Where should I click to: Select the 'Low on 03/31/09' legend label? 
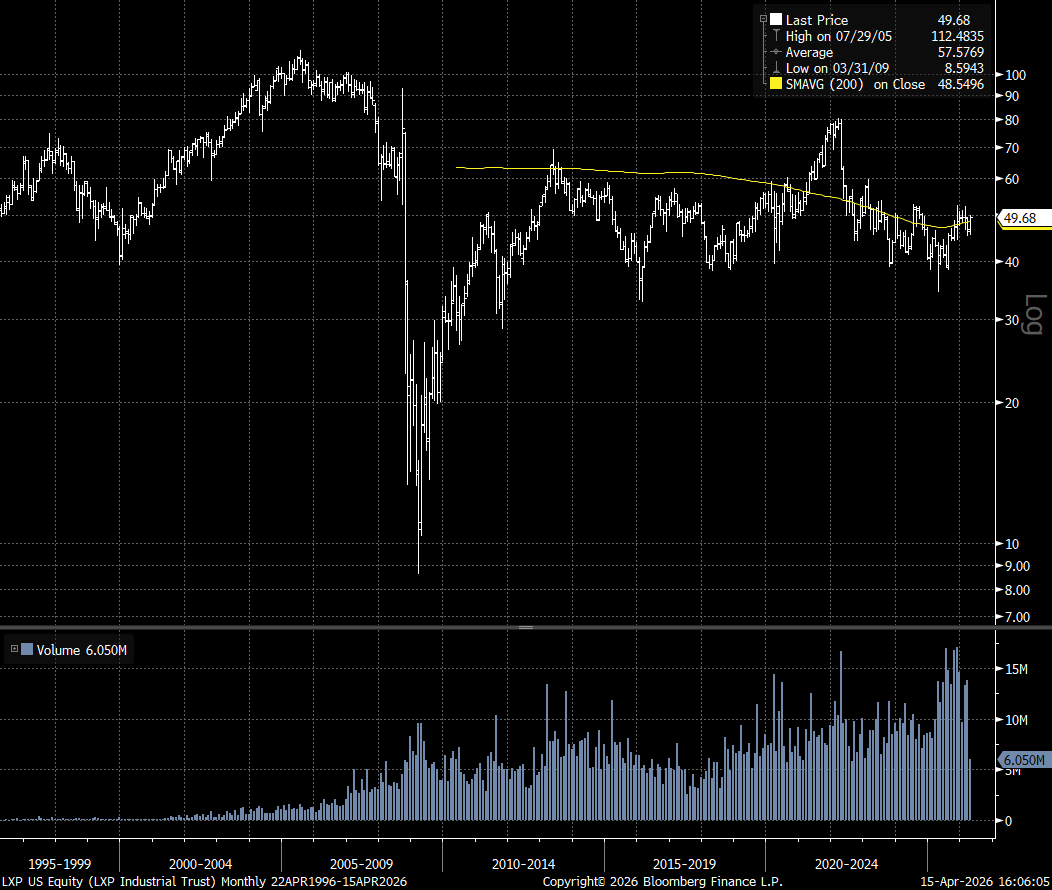[837, 68]
